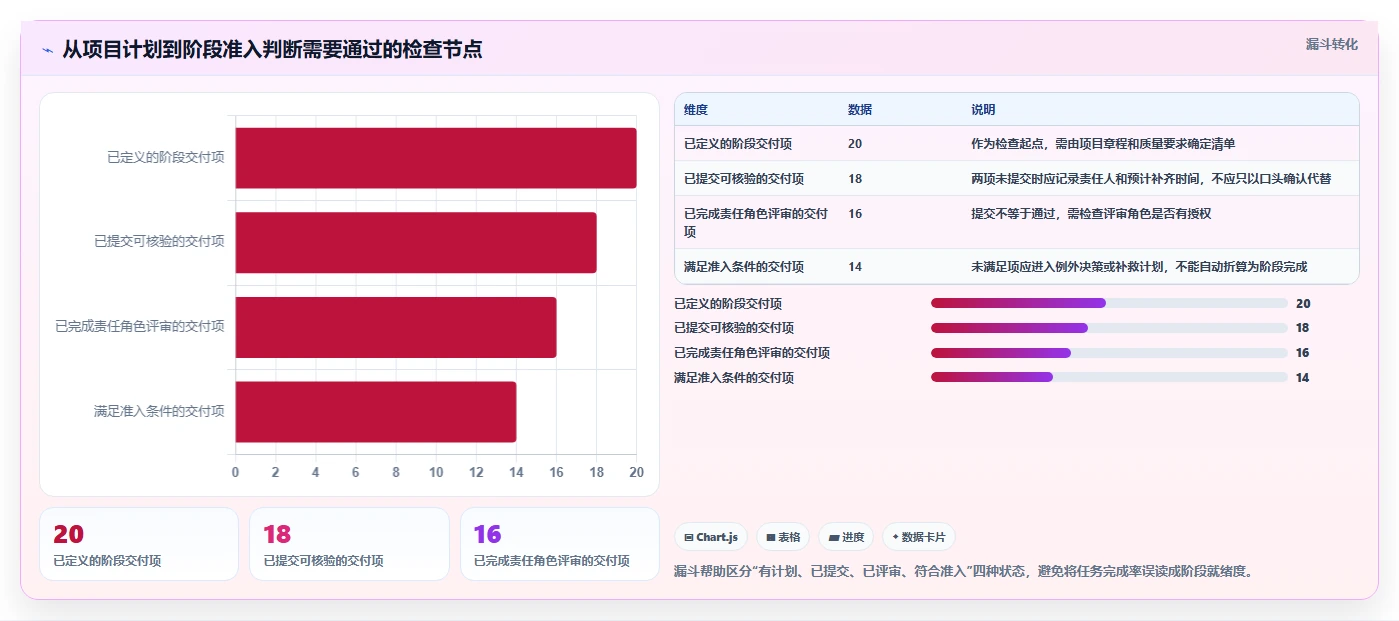Click progress list label 满足准入条件的交付项
The width and height of the screenshot is (1399, 621).
(734, 378)
